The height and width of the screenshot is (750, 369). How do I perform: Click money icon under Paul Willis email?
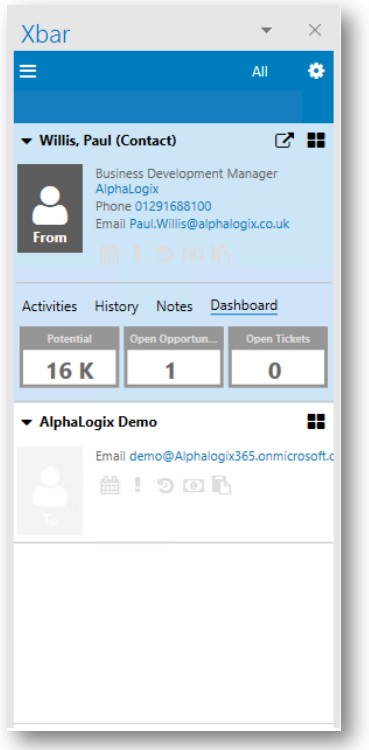193,255
